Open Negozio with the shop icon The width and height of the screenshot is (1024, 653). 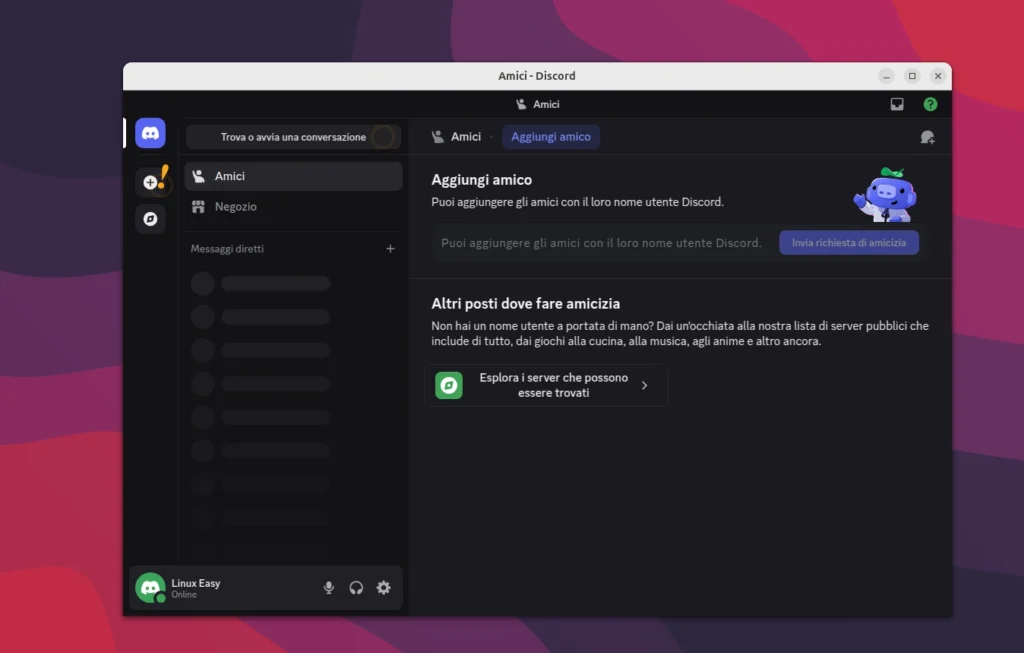click(228, 207)
